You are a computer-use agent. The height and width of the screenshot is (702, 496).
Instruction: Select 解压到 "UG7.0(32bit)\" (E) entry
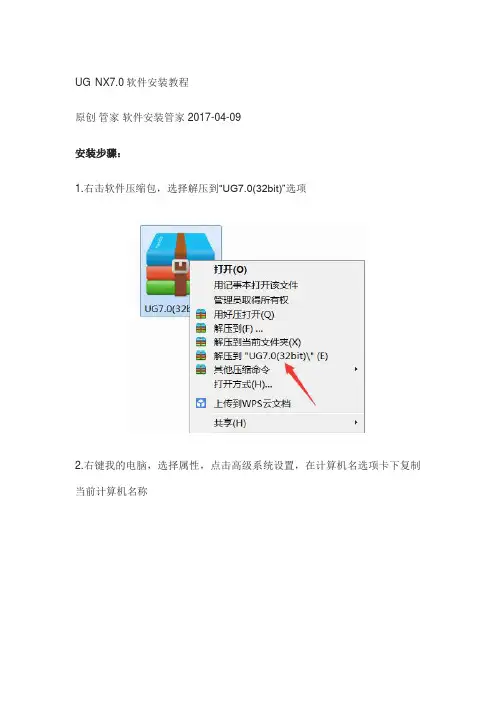tap(270, 356)
